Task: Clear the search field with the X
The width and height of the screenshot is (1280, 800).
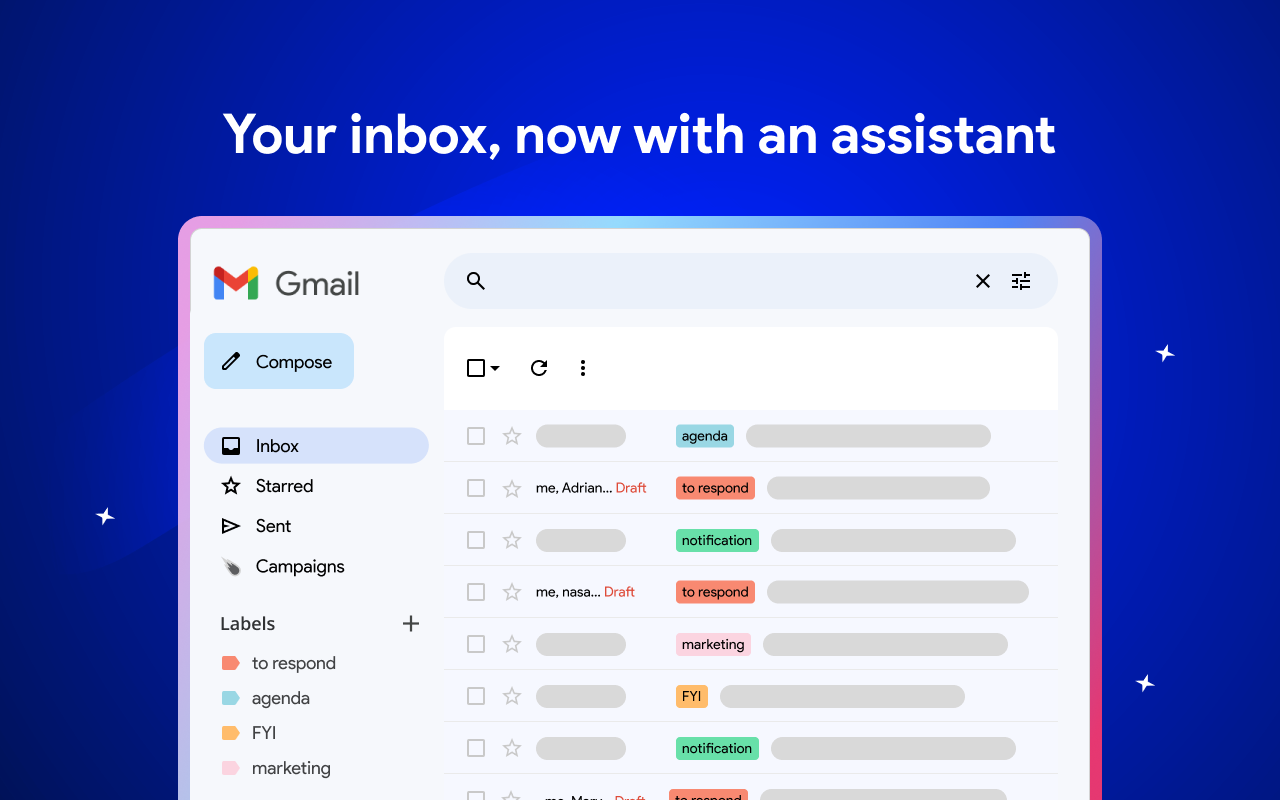Action: (982, 281)
